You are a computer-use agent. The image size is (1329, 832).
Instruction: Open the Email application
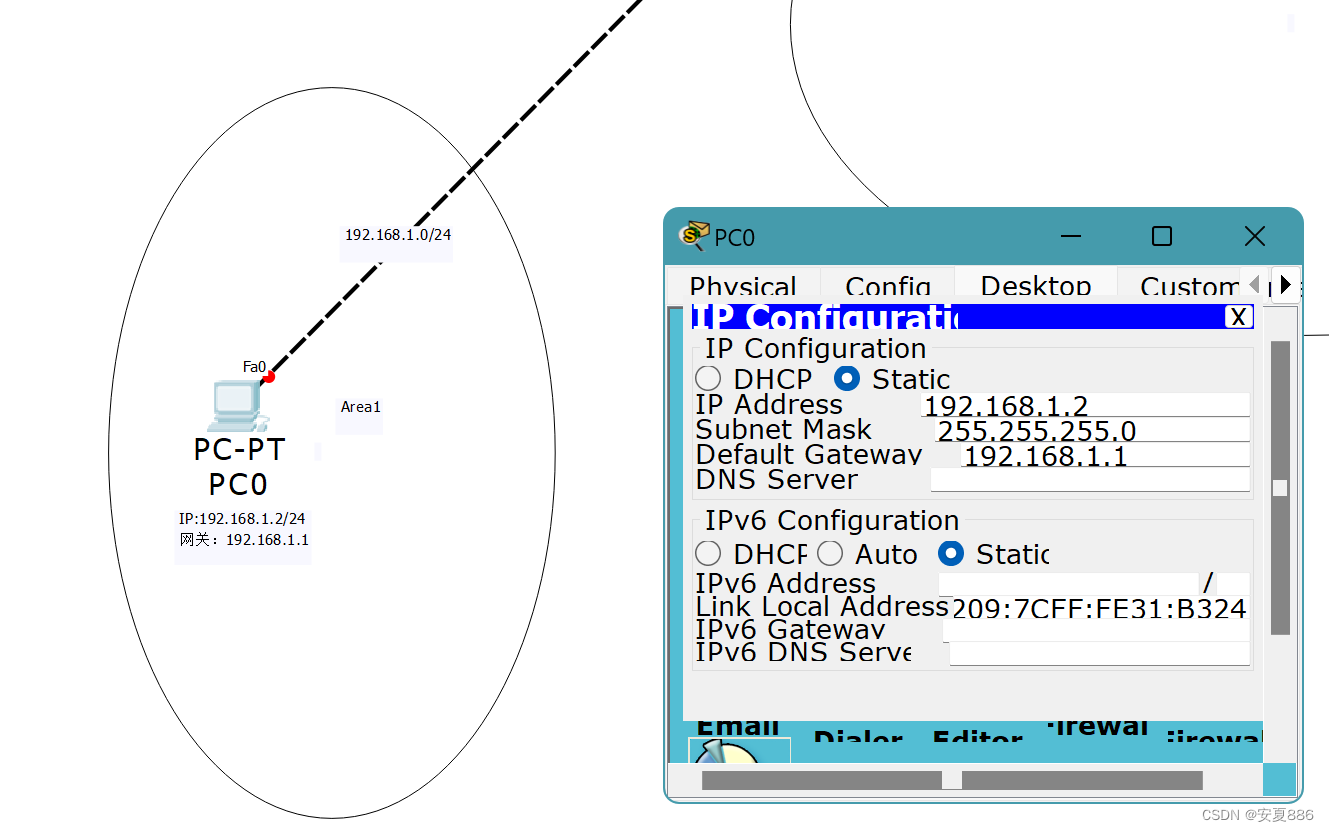(x=737, y=725)
